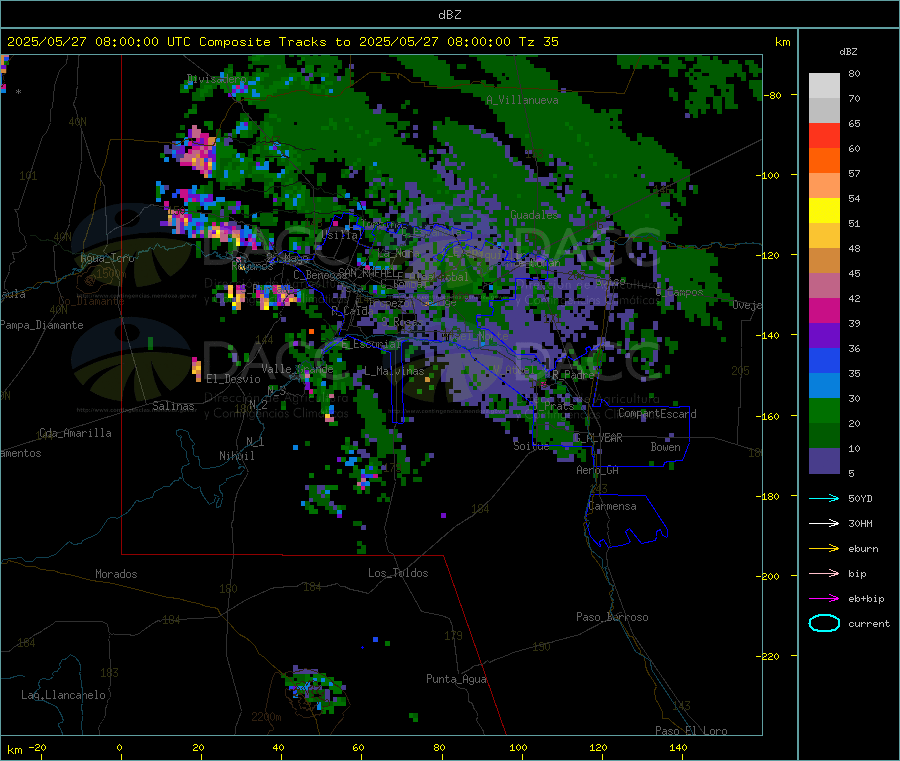Select the red 65 dBZ color swatch

click(824, 135)
